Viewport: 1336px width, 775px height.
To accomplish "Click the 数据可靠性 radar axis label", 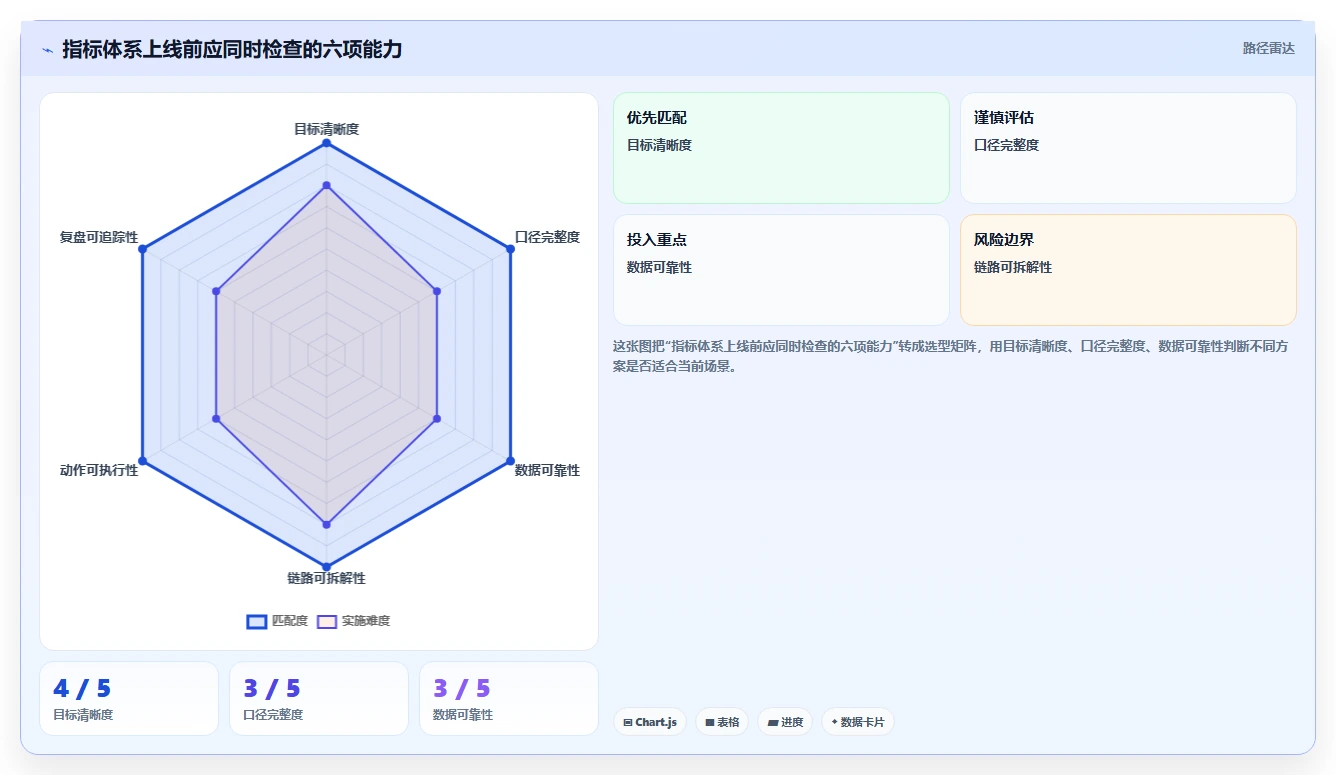I will (547, 470).
